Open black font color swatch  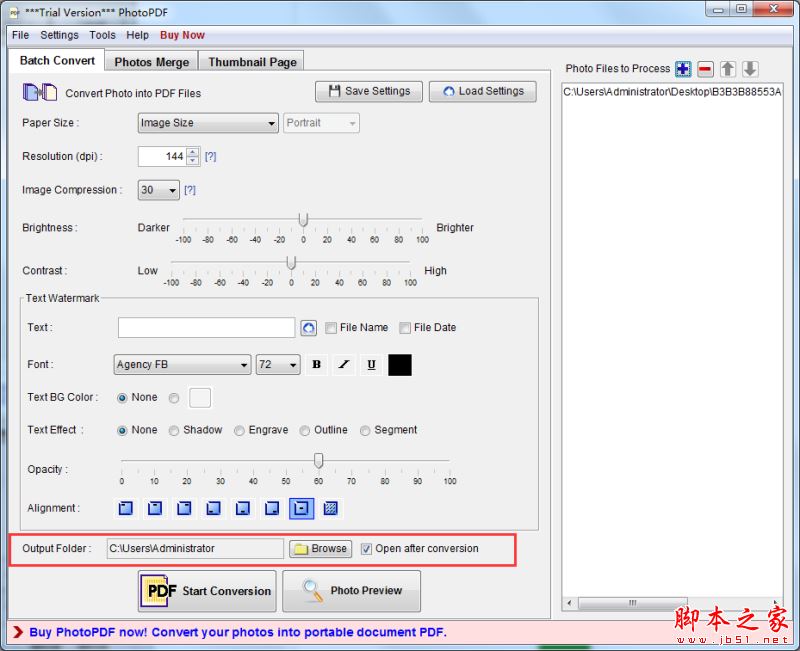pos(400,365)
